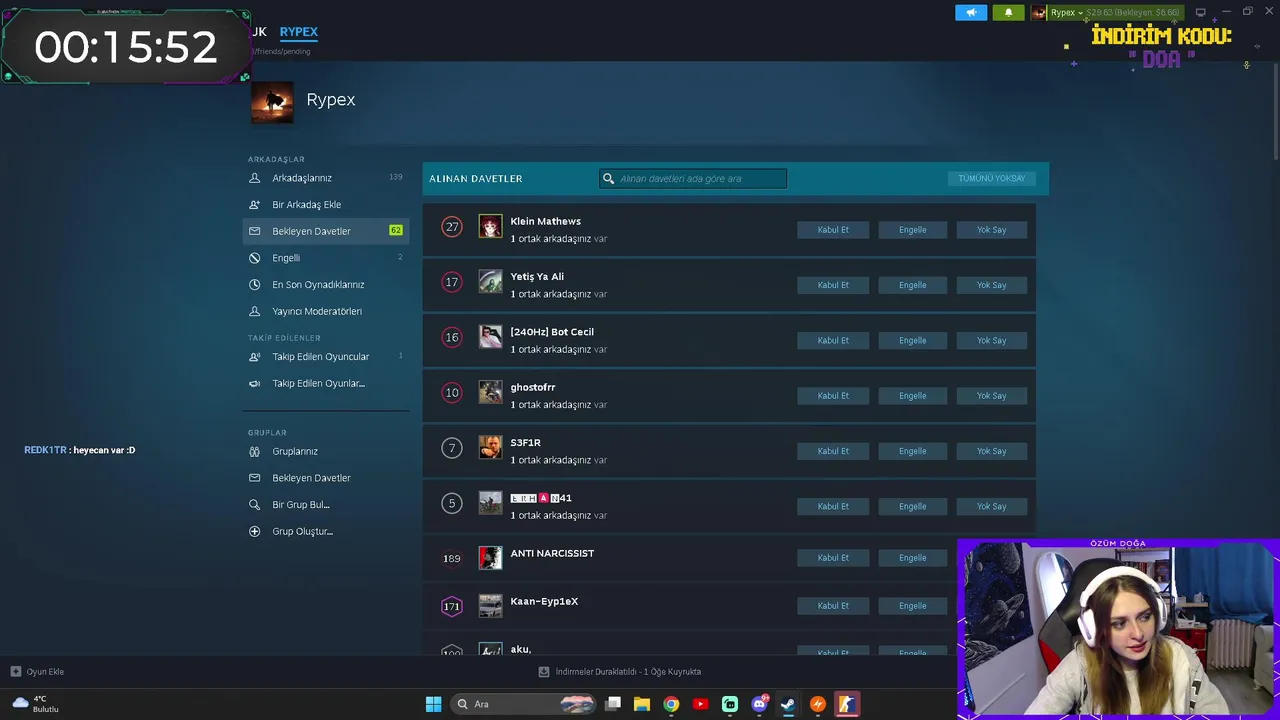Screen dimensions: 1280x720
Task: Open Steam announcements megaphone icon
Action: (971, 12)
